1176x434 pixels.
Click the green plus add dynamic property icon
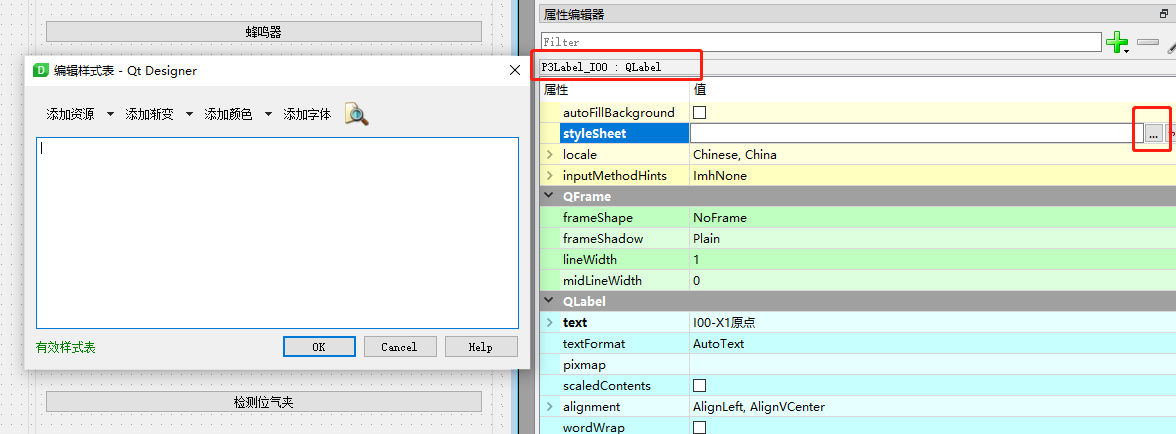[1118, 43]
